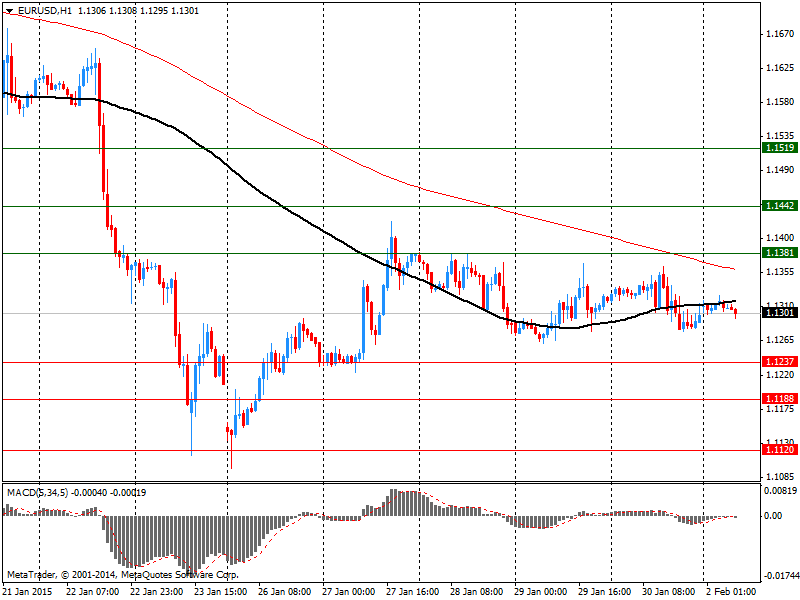Click the 1.1220 price scale value
The height and width of the screenshot is (600, 800).
pos(781,374)
